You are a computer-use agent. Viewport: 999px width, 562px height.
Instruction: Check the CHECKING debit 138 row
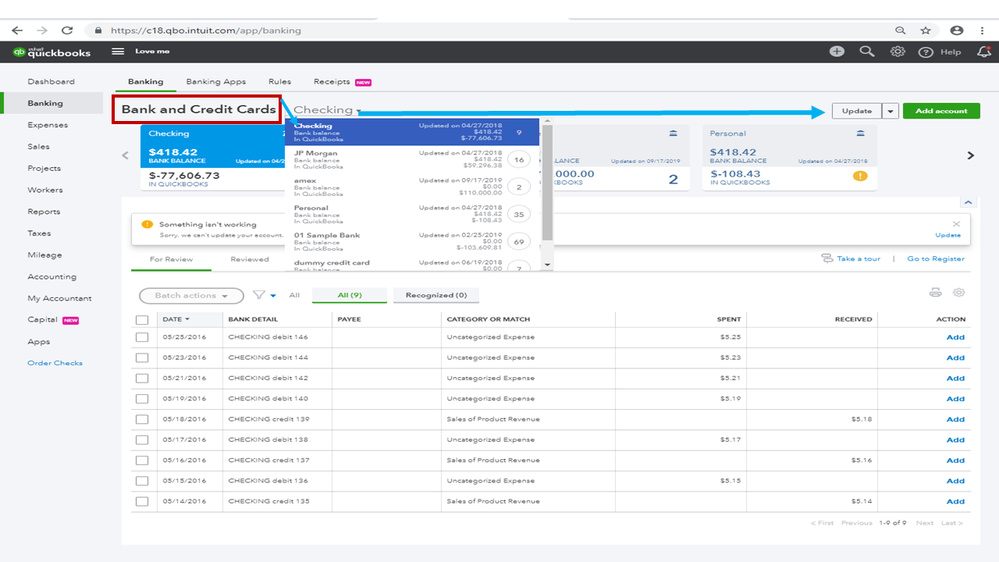(x=142, y=440)
